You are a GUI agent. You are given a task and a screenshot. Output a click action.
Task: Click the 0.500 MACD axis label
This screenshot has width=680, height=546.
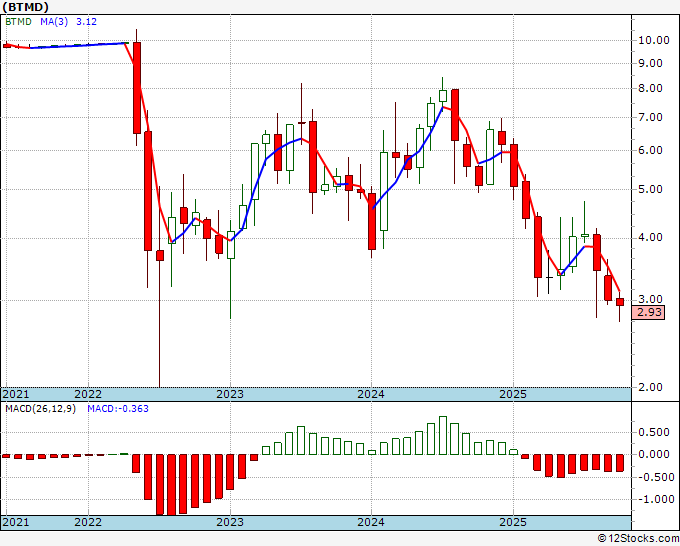click(654, 432)
